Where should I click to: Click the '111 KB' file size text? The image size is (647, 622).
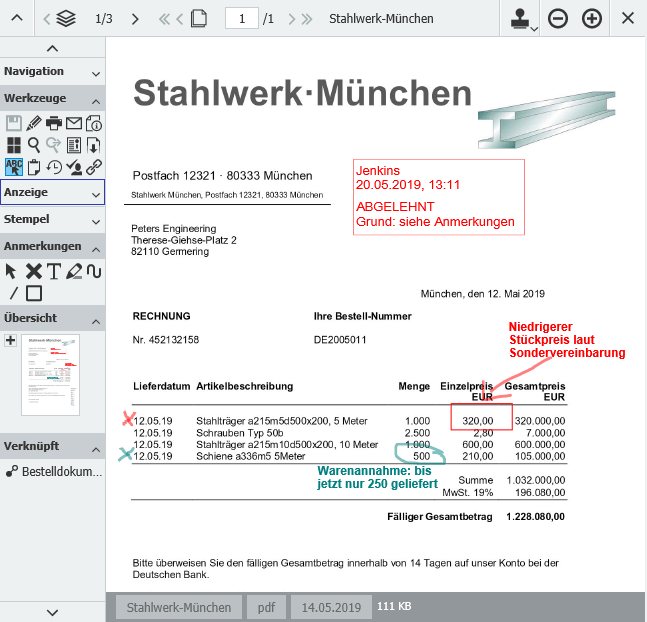coord(394,606)
